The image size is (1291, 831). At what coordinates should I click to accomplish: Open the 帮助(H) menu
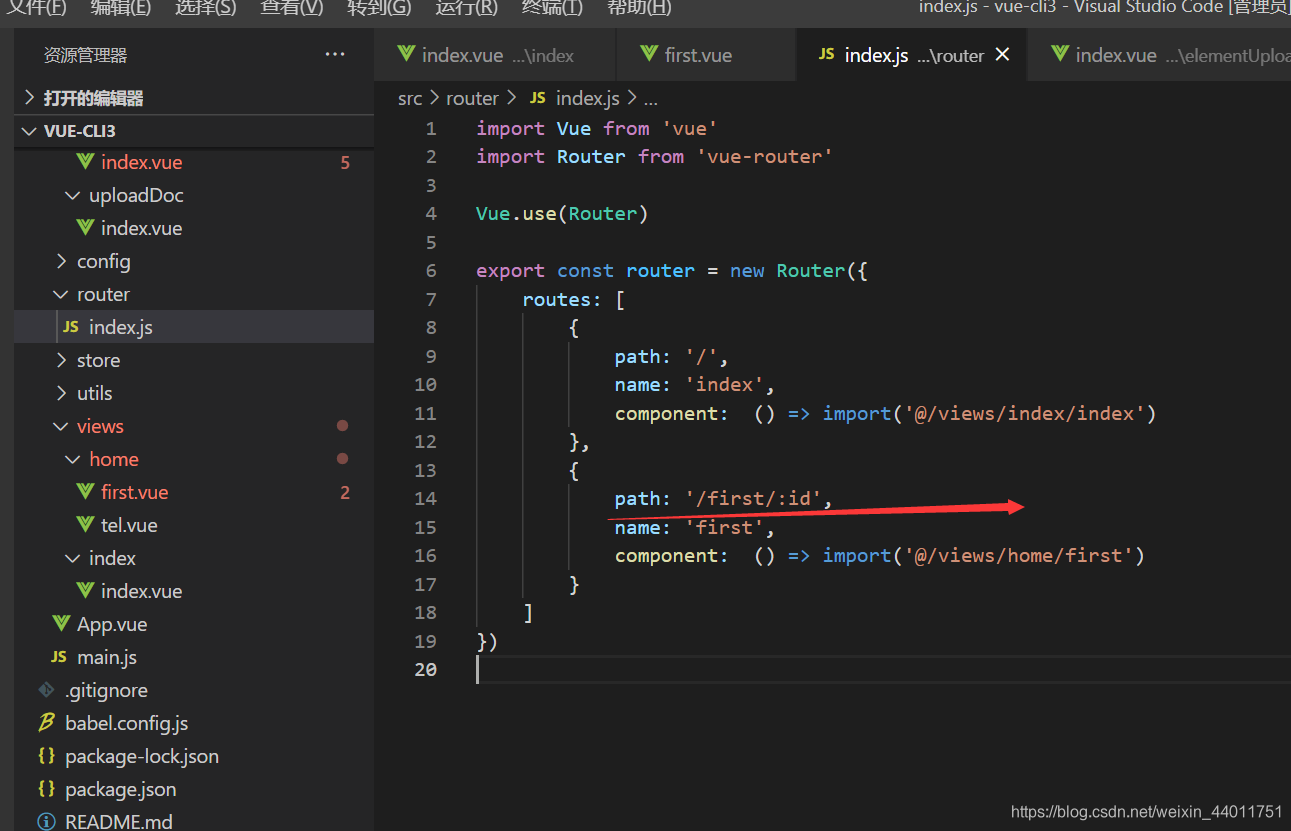pyautogui.click(x=639, y=8)
